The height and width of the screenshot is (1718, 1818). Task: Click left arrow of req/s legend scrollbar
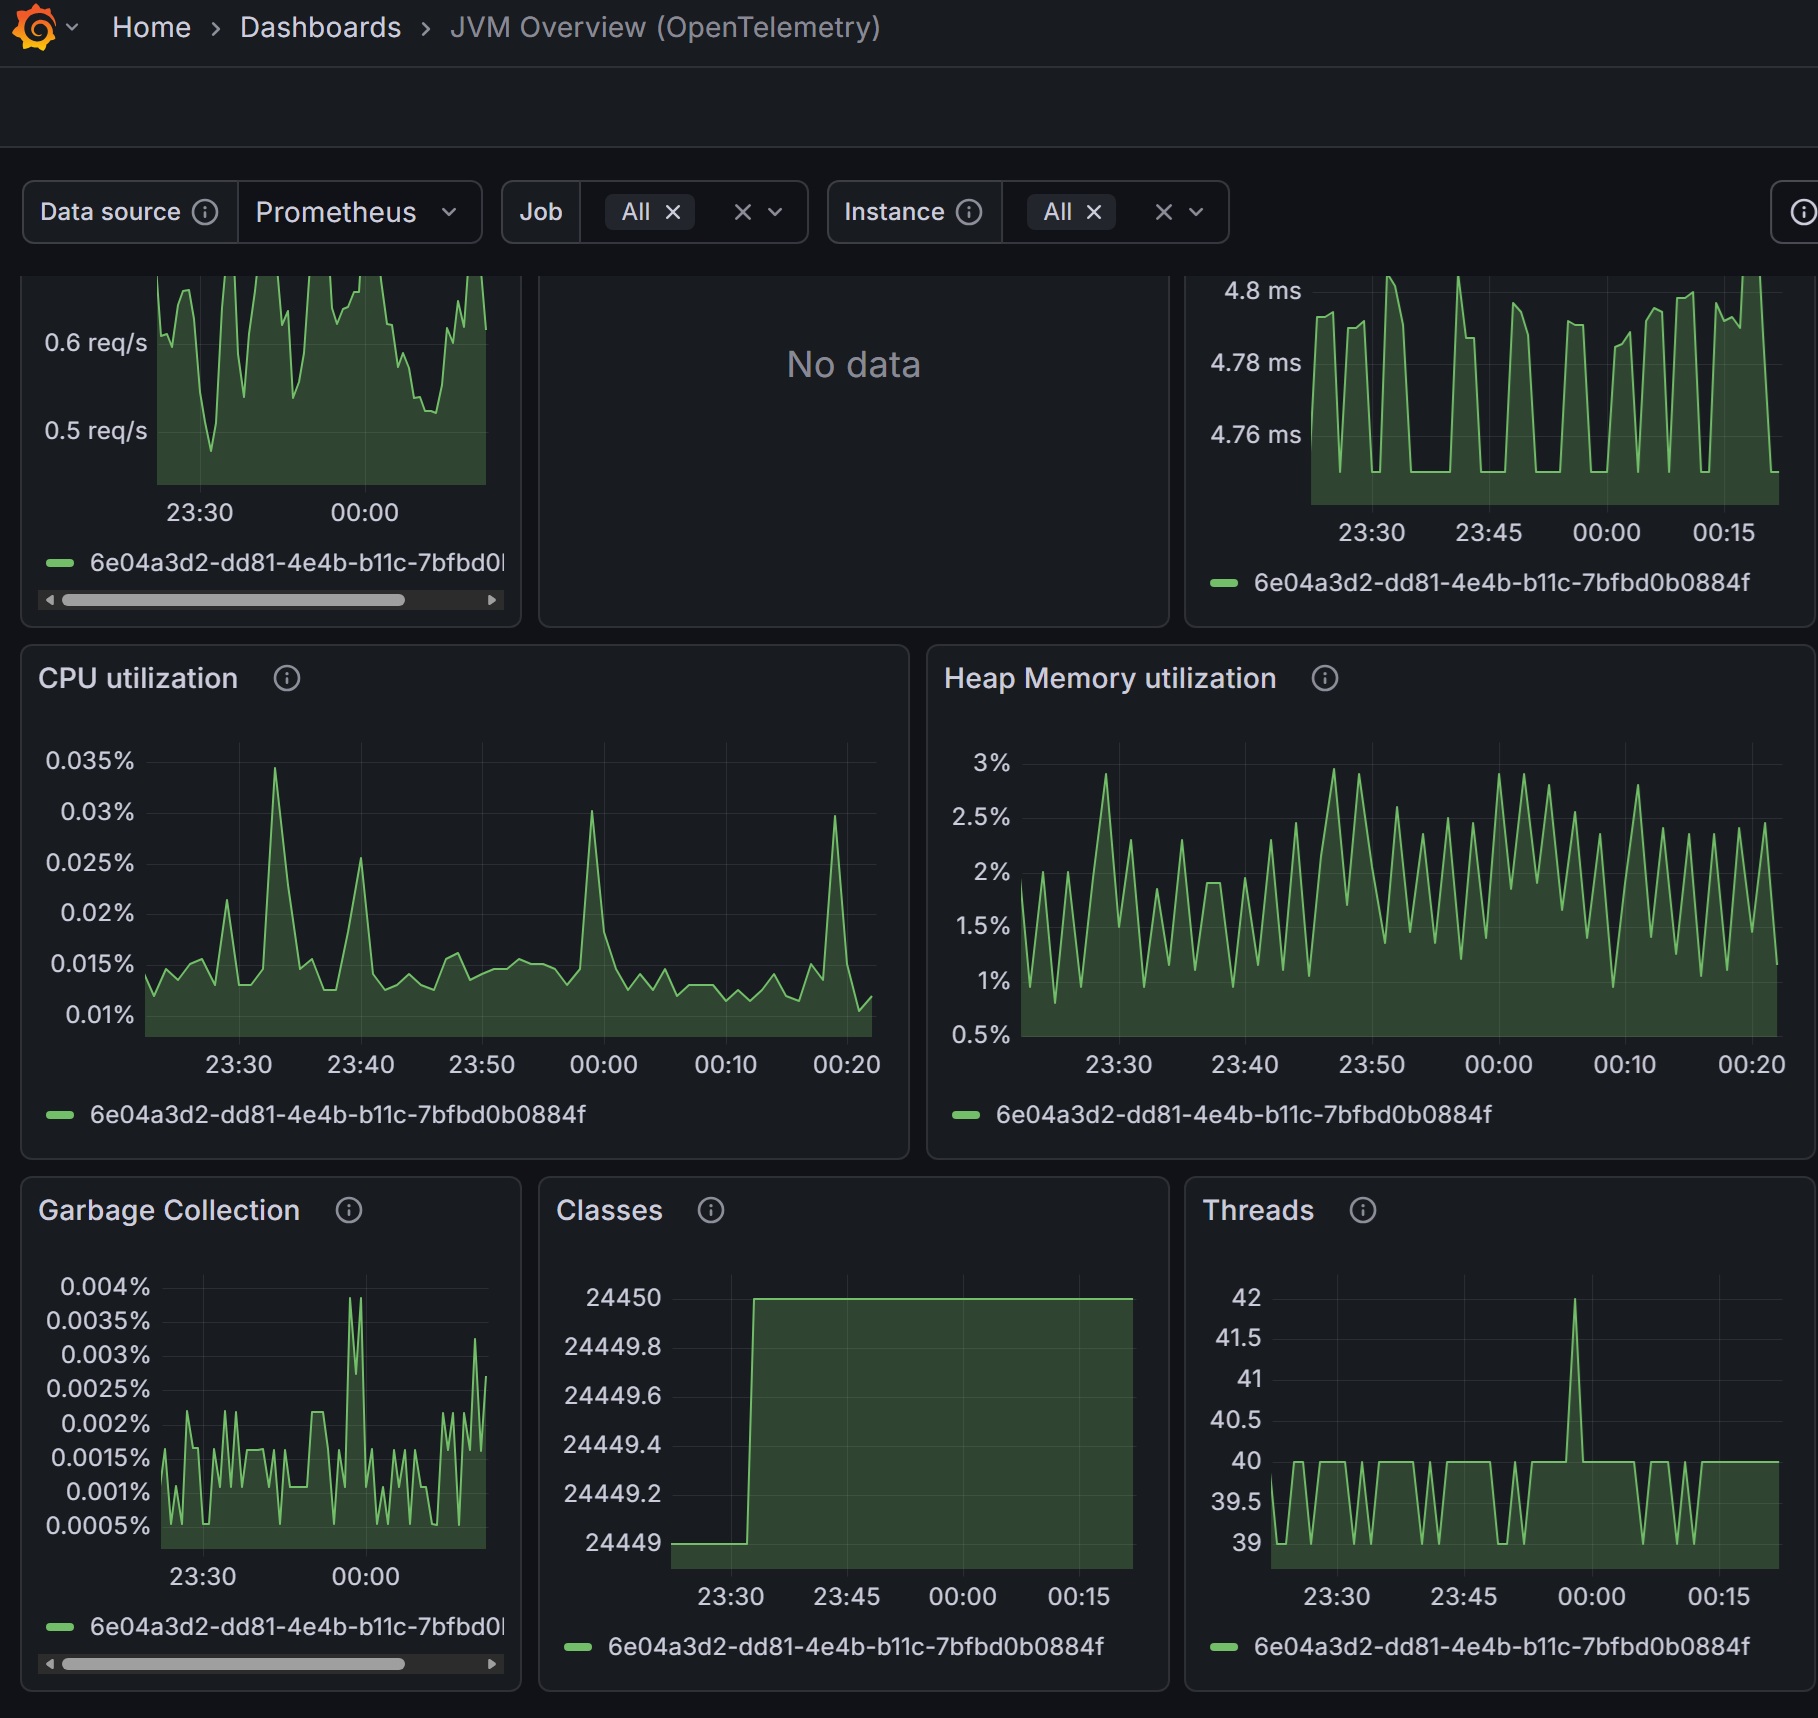[50, 600]
